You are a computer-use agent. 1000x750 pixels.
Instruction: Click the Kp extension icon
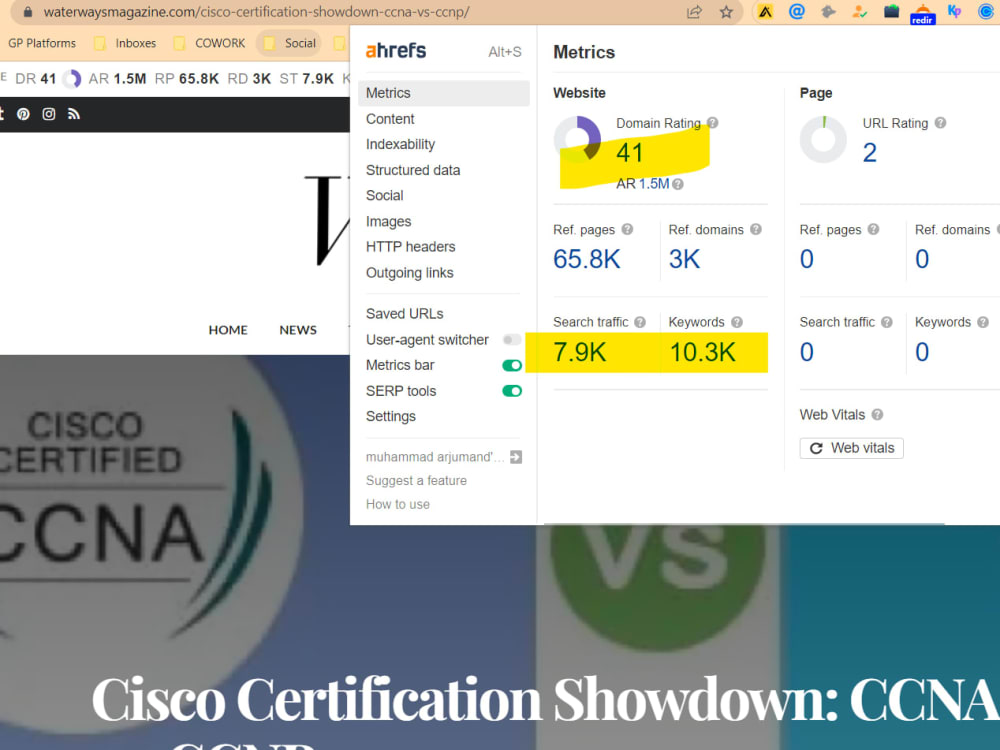pos(954,11)
